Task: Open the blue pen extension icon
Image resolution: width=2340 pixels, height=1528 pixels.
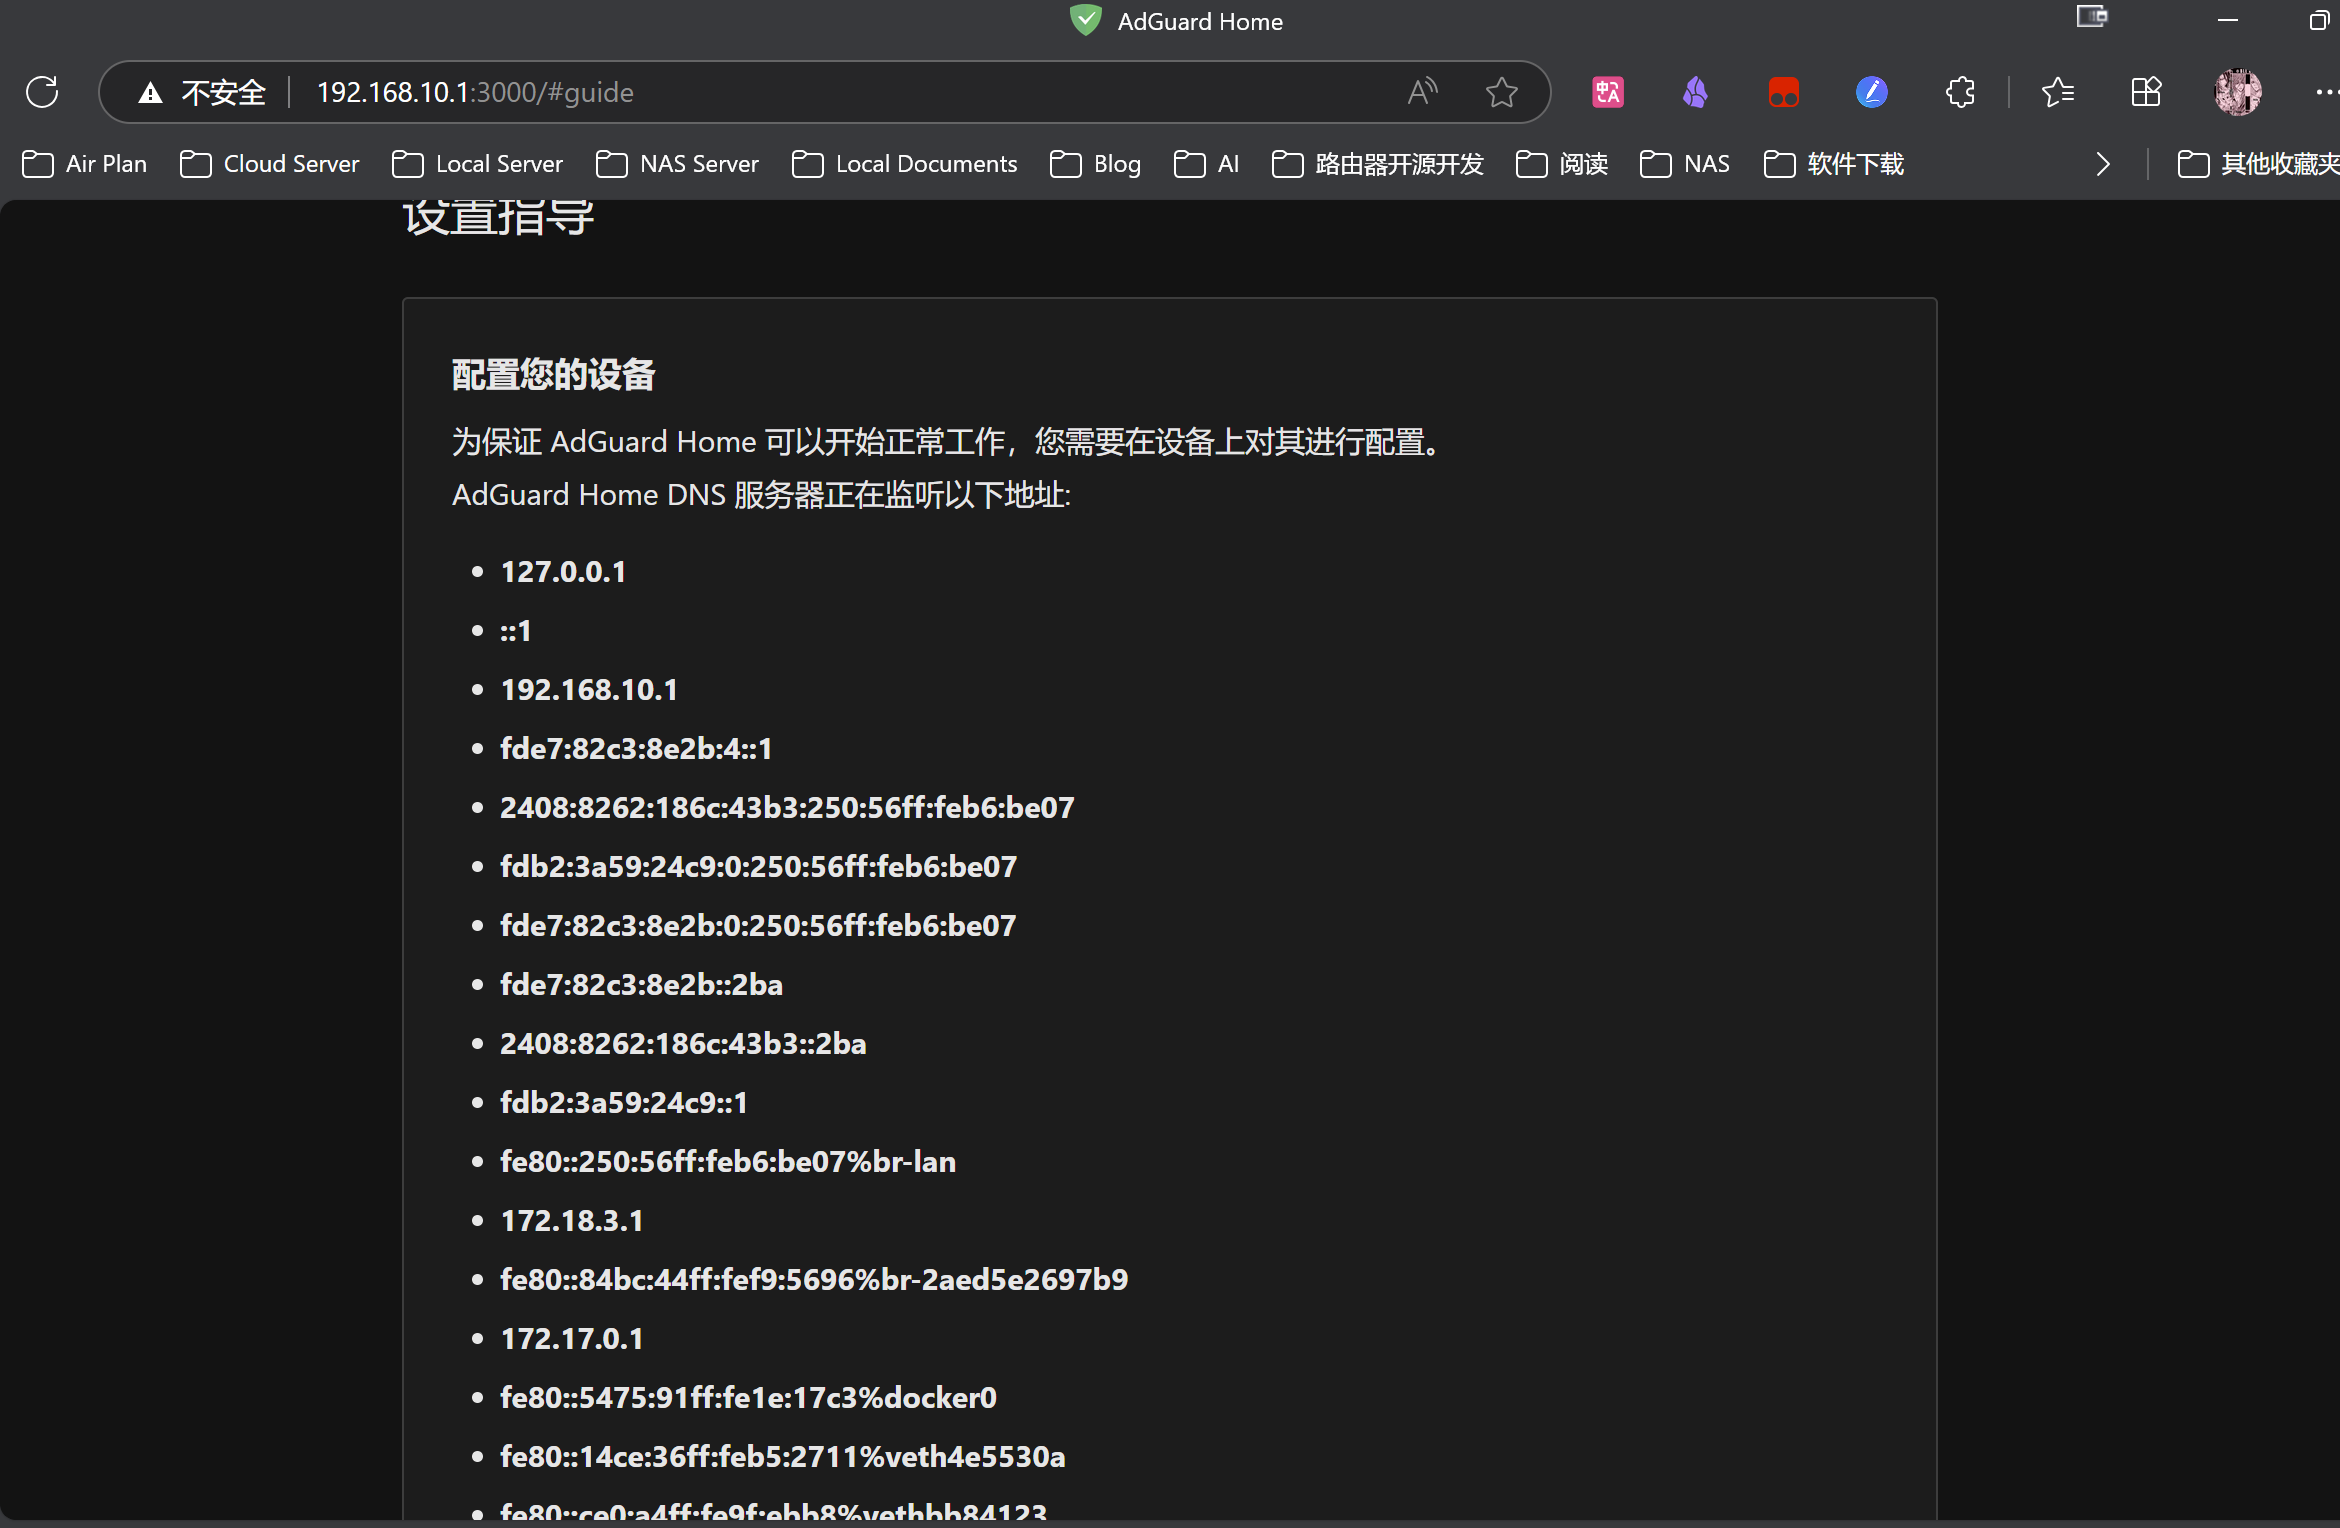Action: 1871,92
